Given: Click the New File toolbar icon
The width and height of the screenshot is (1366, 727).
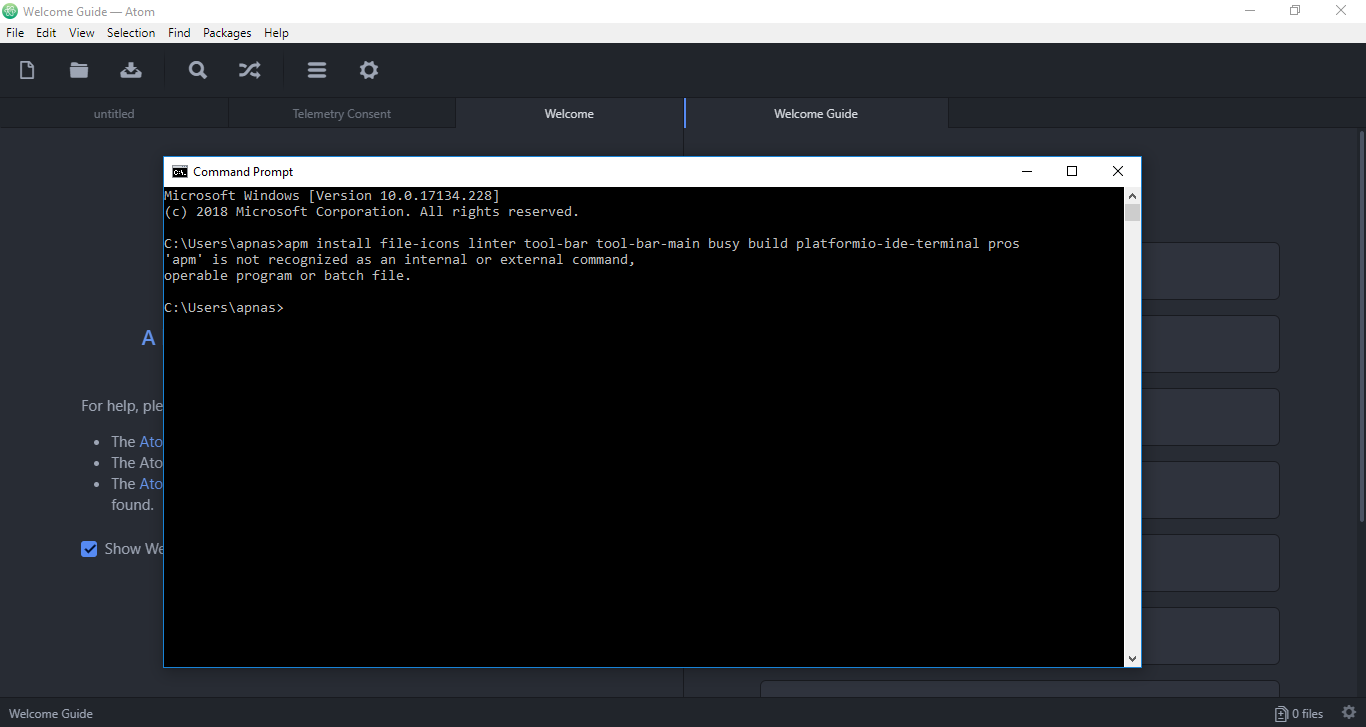Looking at the screenshot, I should tap(27, 70).
